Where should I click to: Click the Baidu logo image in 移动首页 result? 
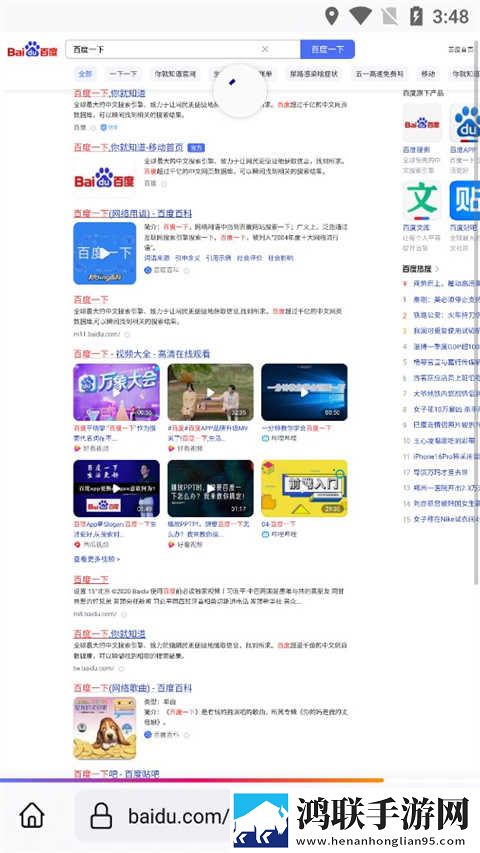[104, 178]
